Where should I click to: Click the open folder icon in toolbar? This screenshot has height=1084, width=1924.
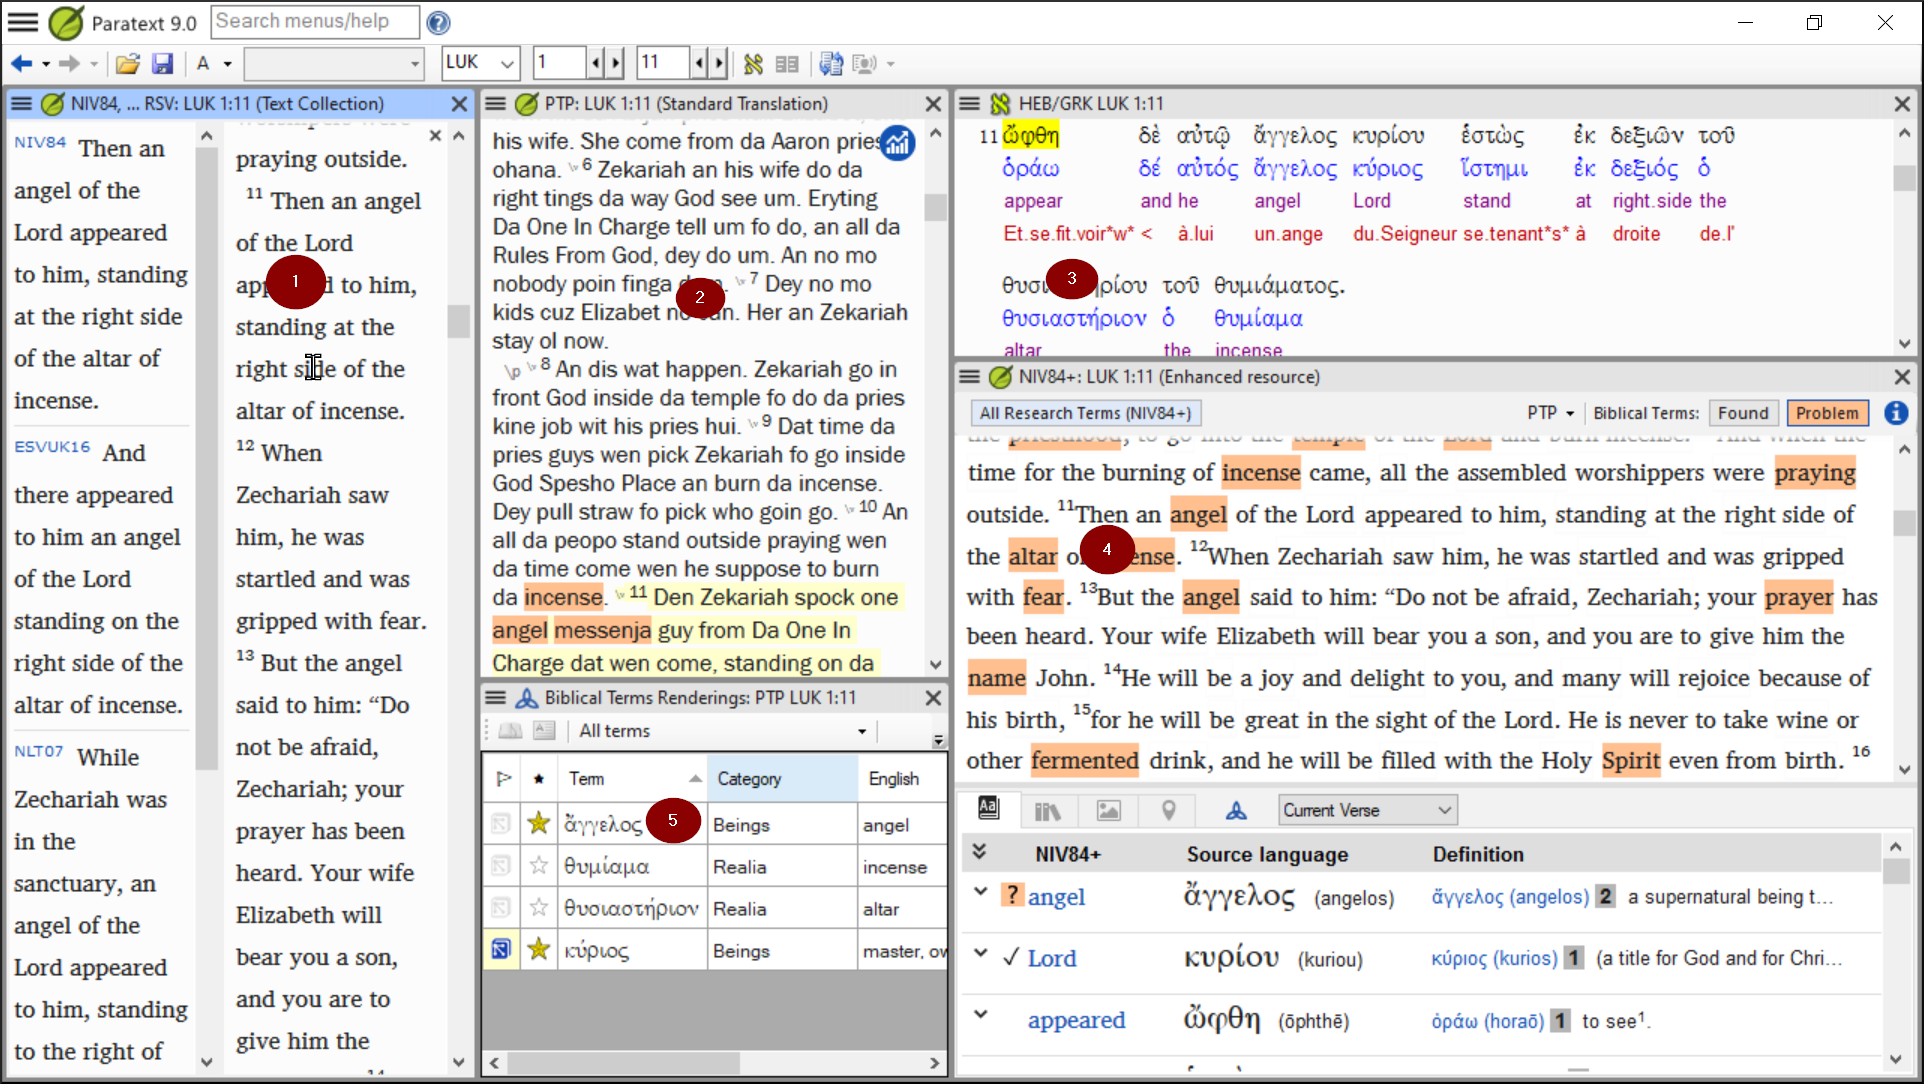(127, 64)
